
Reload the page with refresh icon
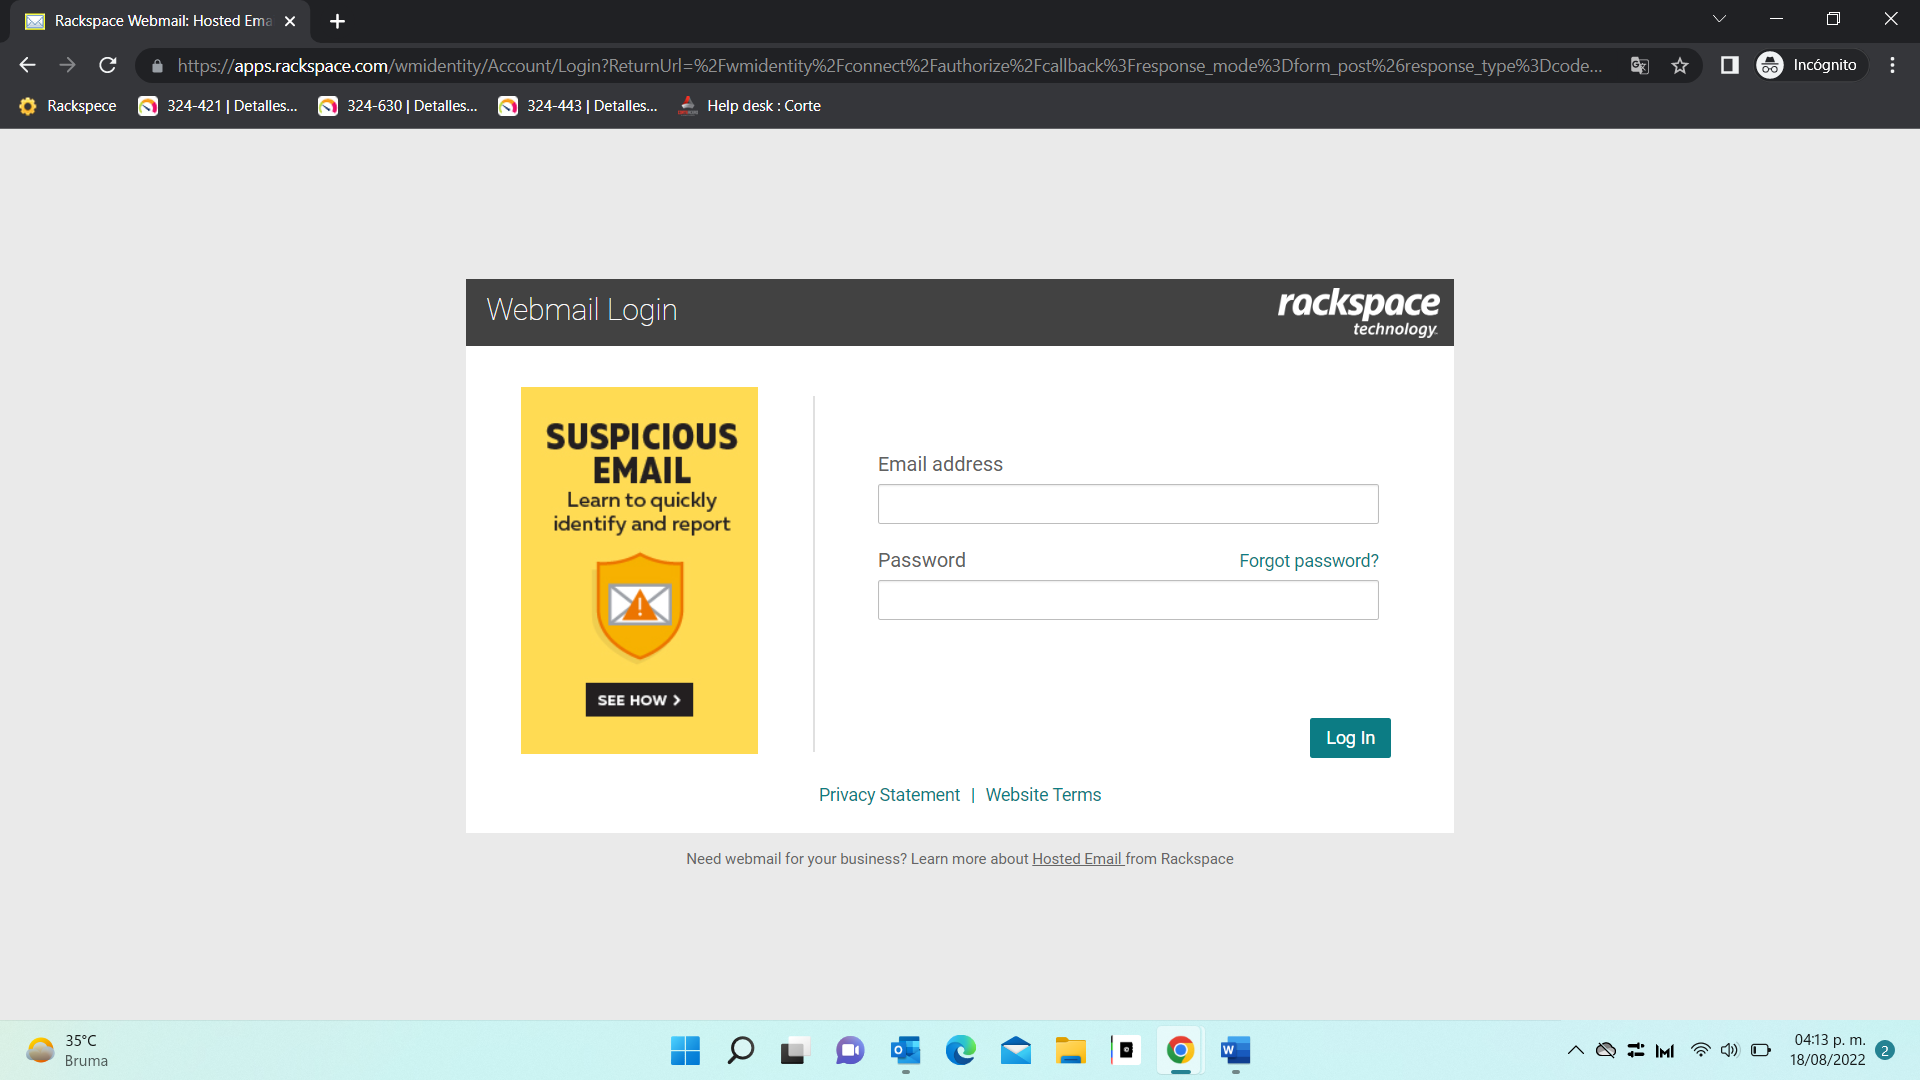(x=108, y=65)
